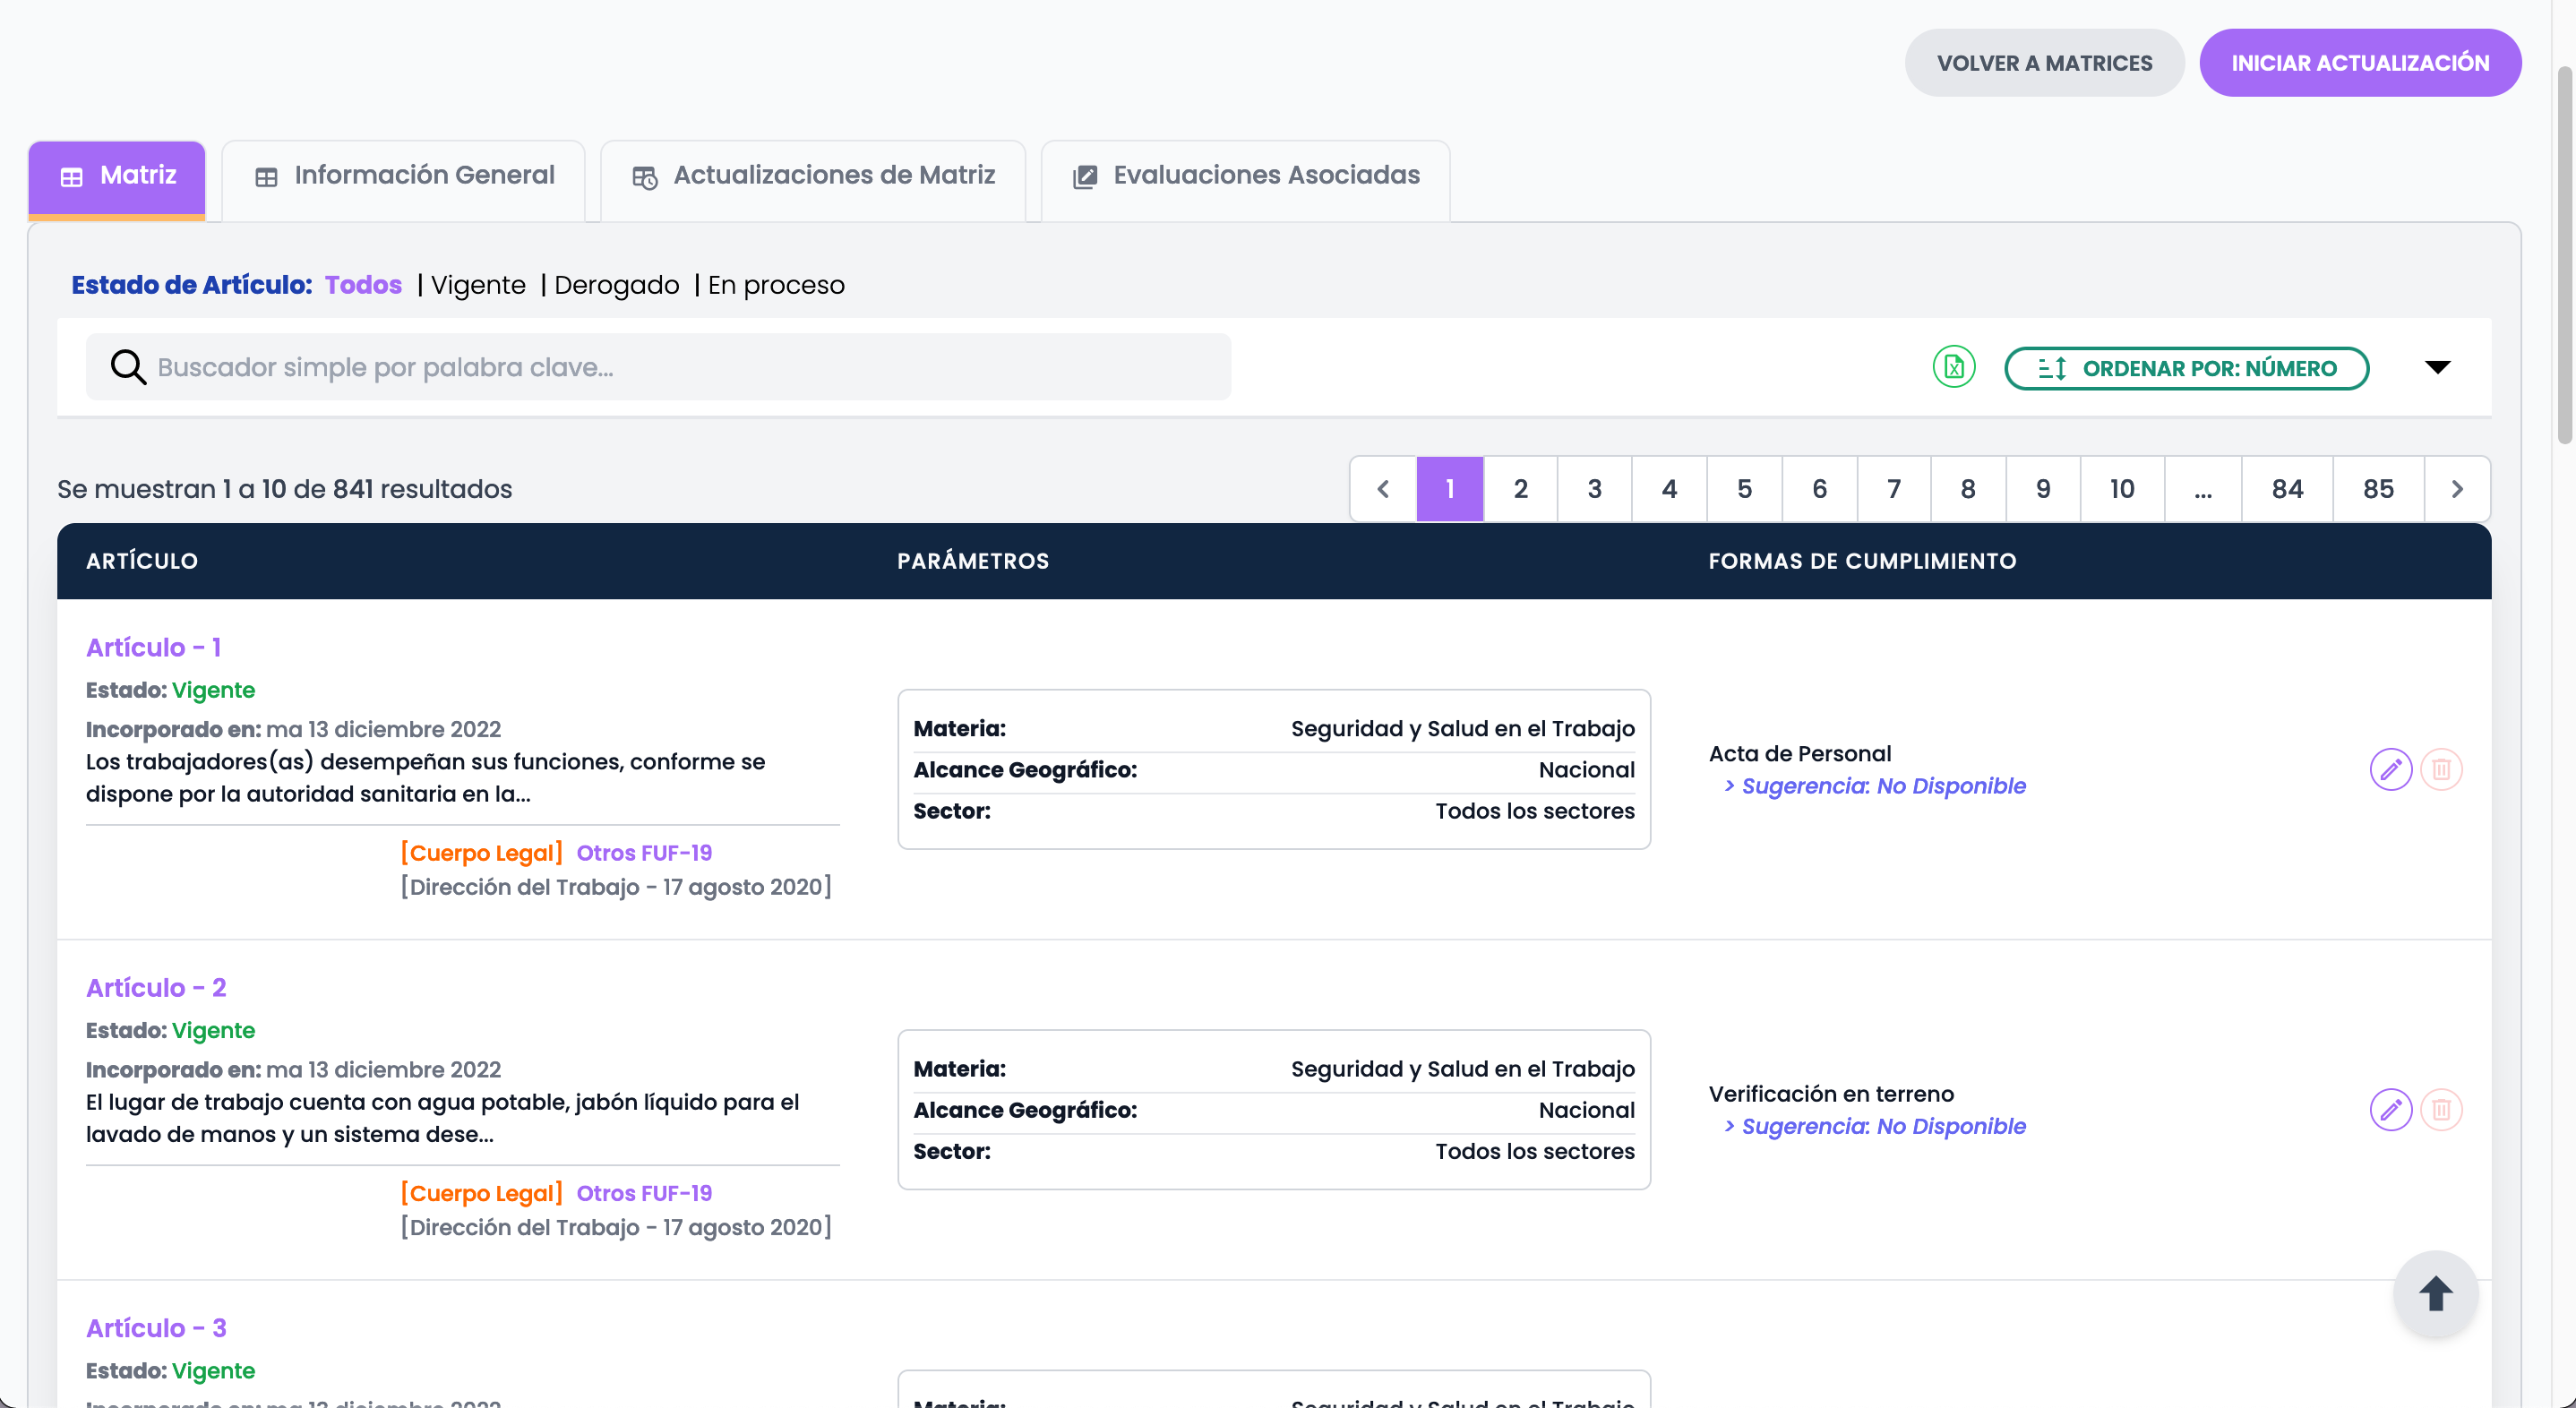Expand Sugerencia under Acta de Personal

pyautogui.click(x=1874, y=786)
